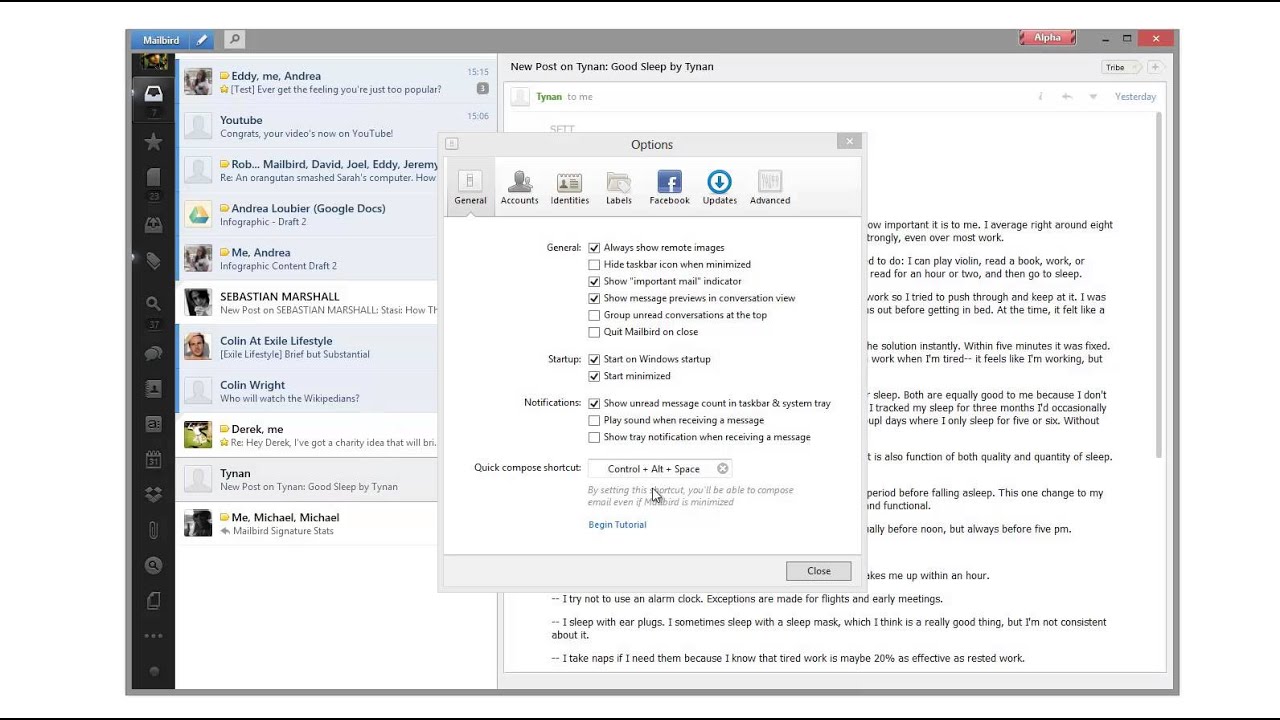Toggle Show message previews in conversation view

pyautogui.click(x=594, y=299)
